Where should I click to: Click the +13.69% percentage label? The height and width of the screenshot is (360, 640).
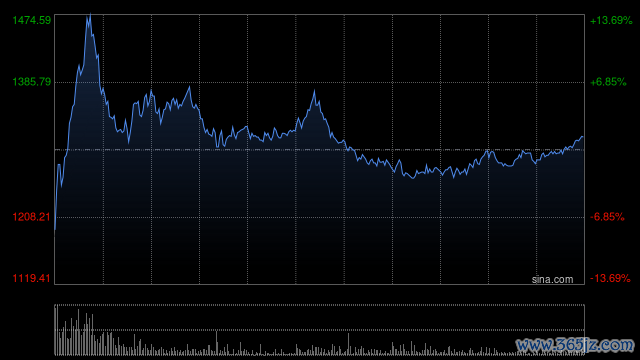611,20
